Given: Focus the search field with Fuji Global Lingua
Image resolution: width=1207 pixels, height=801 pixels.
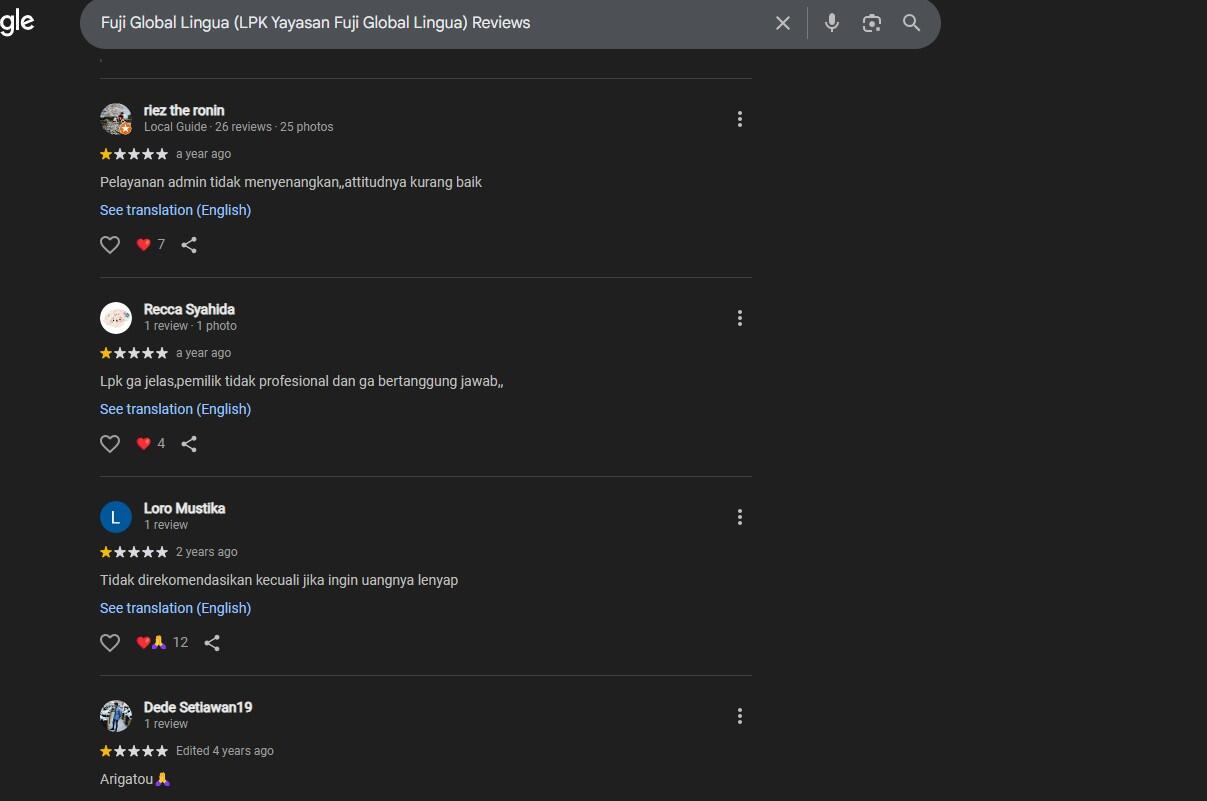Looking at the screenshot, I should (430, 23).
